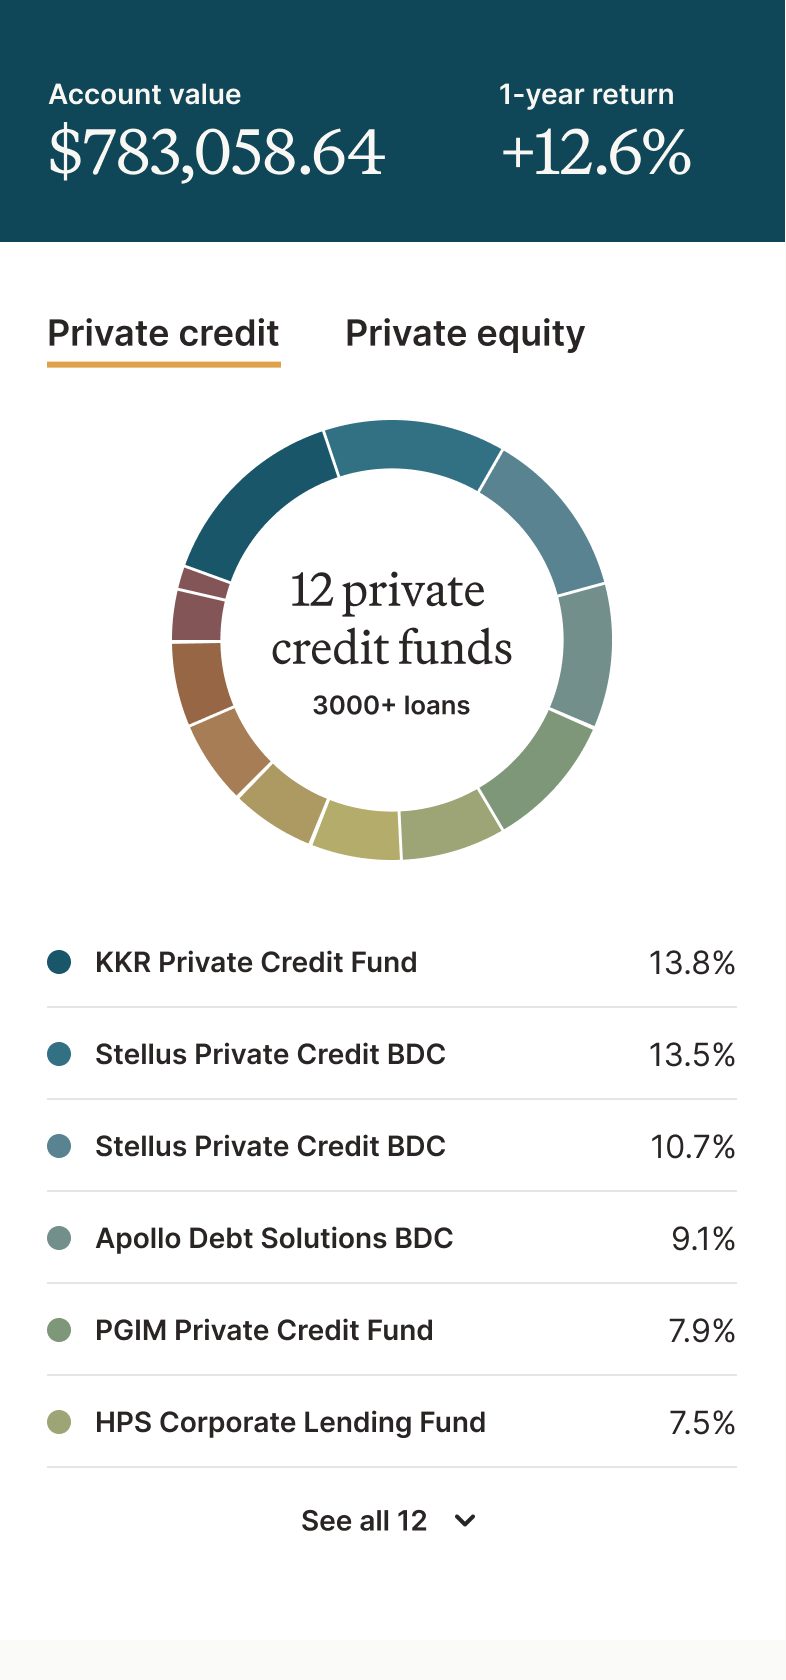The image size is (786, 1680).
Task: Click the HPS Corporate Lending Fund color dot
Action: (x=59, y=1422)
